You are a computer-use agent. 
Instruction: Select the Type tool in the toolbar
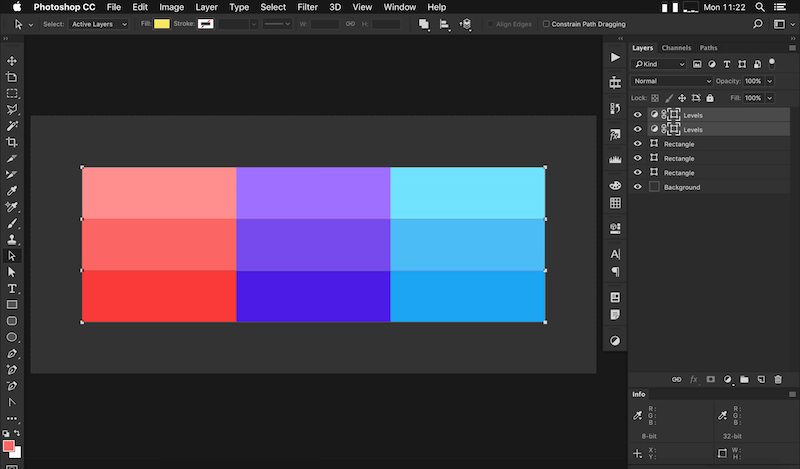[12, 288]
